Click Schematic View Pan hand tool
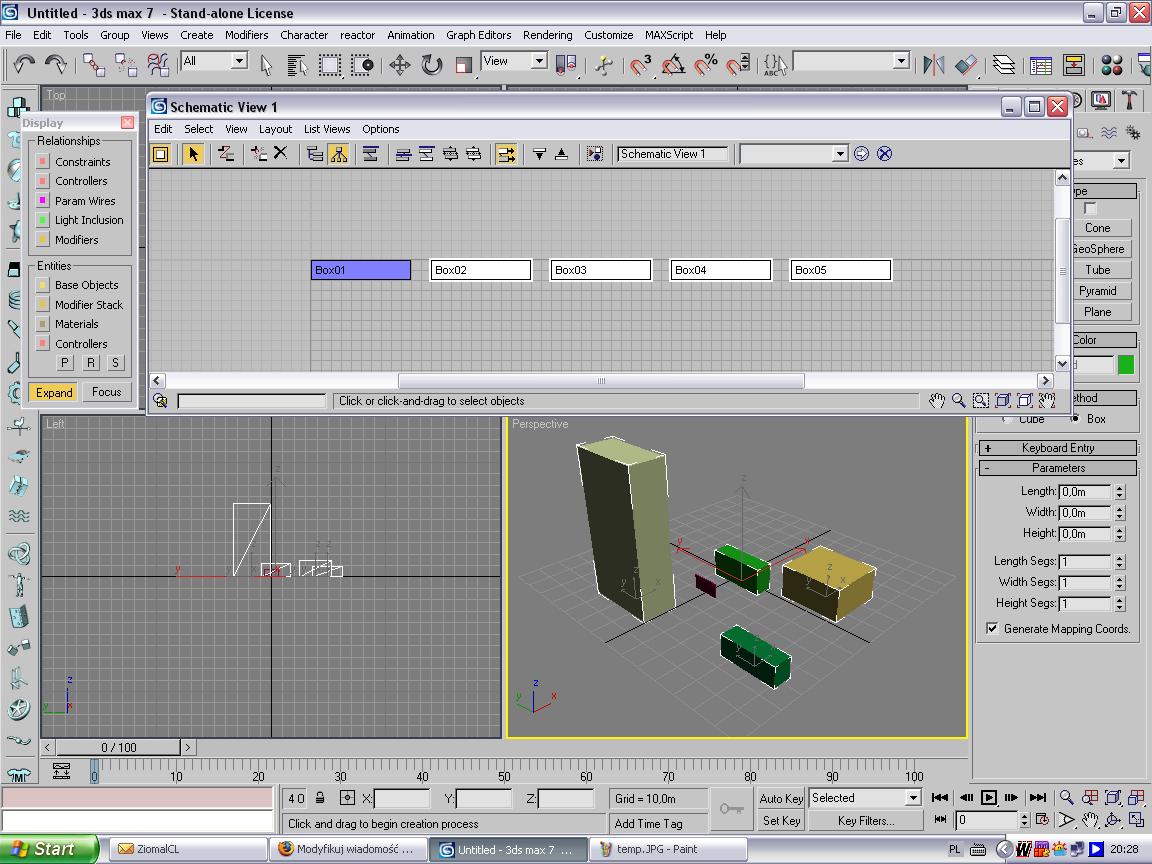 936,400
